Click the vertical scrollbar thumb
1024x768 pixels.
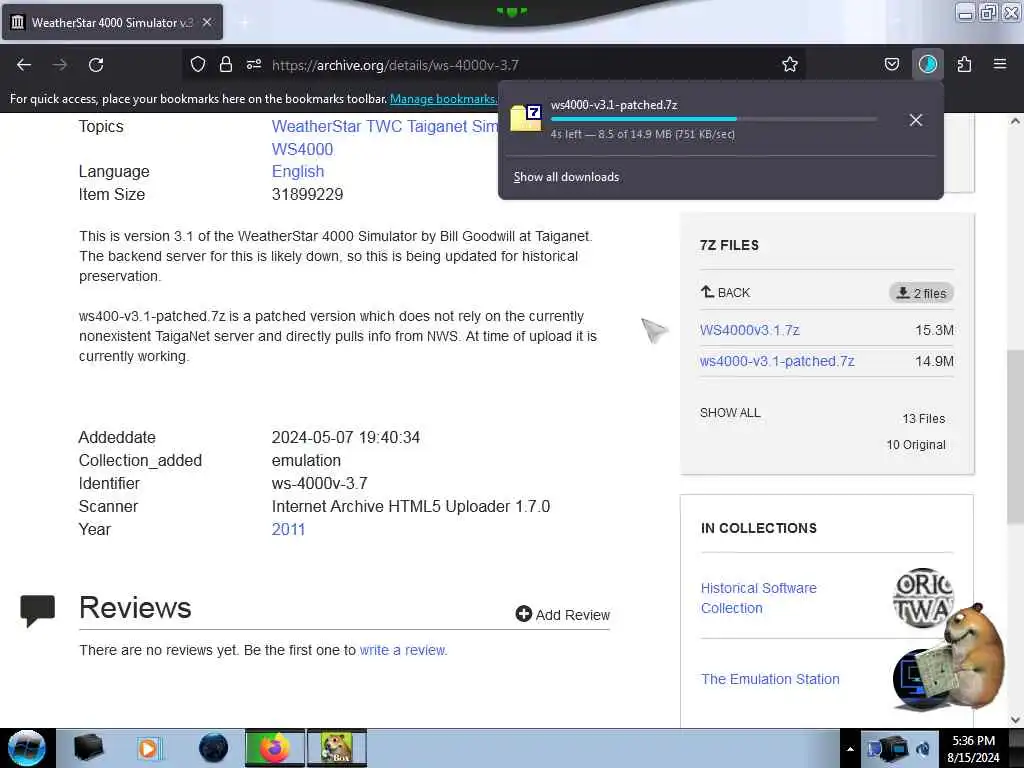click(x=1015, y=436)
